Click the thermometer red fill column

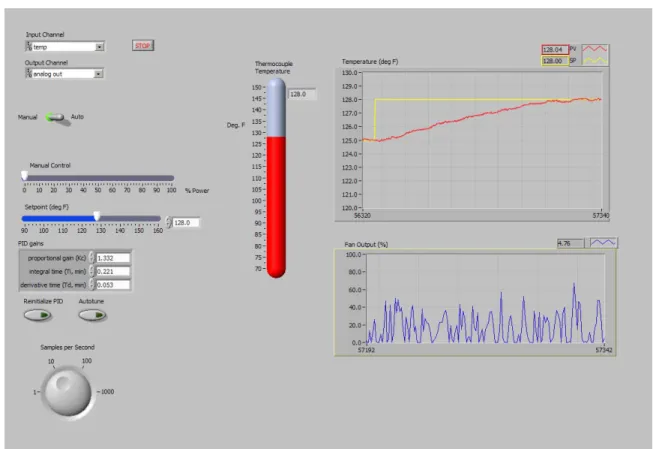(x=276, y=206)
